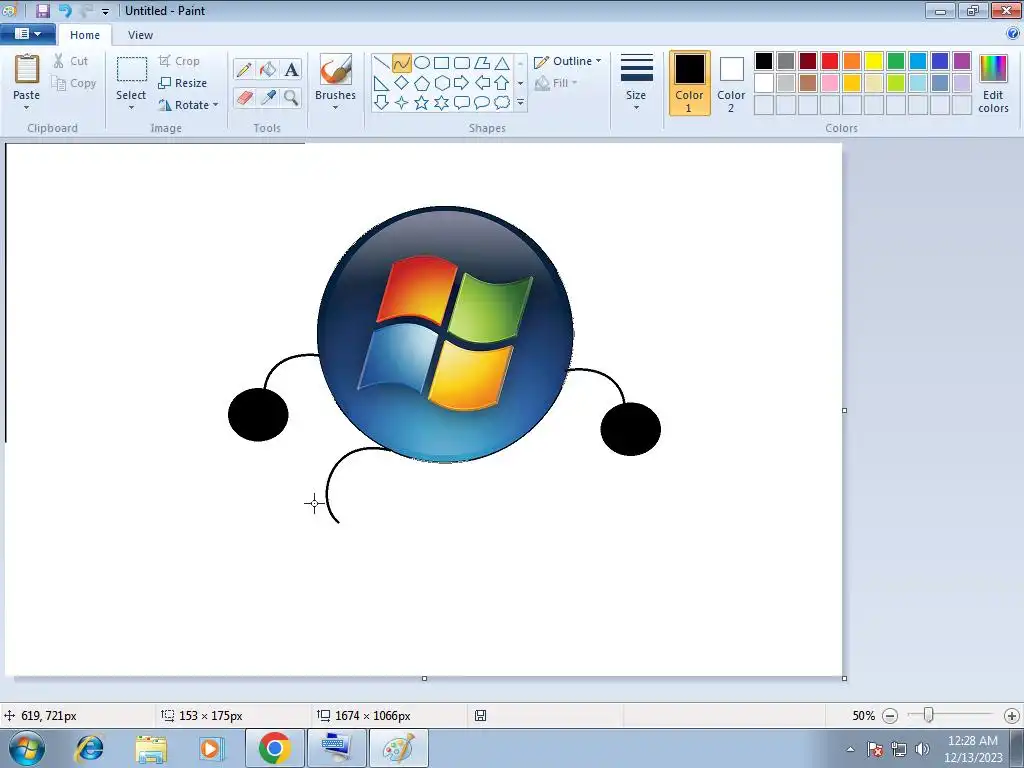Choose the Right arrow shape
Viewport: 1024px width, 768px height.
click(462, 83)
